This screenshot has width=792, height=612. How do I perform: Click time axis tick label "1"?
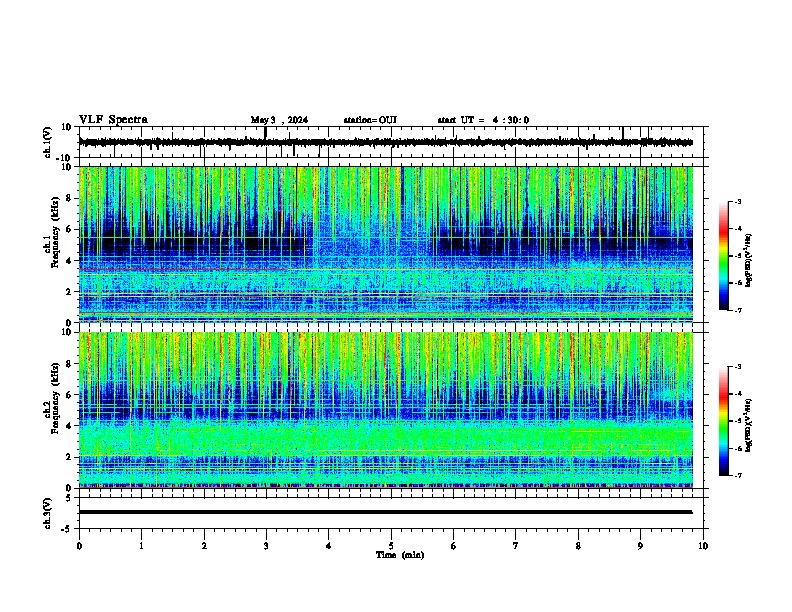(x=141, y=546)
